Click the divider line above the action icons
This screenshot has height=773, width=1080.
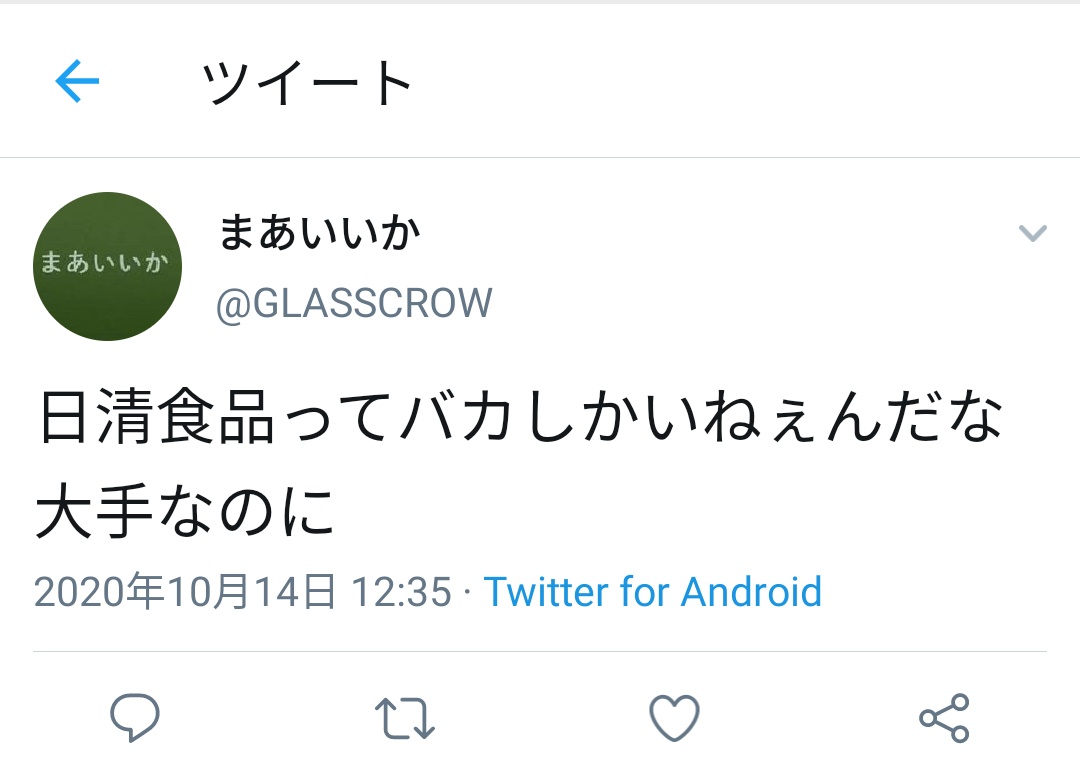pos(540,651)
